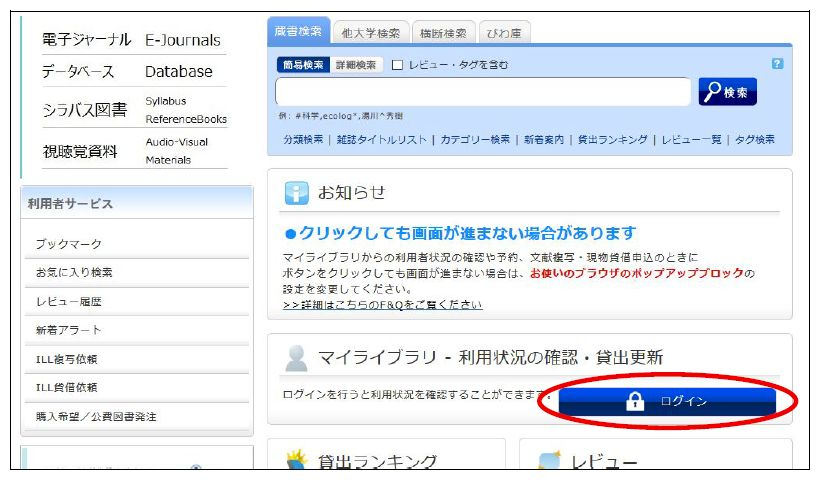Click the blue help question mark icon
The image size is (822, 480).
tap(778, 64)
